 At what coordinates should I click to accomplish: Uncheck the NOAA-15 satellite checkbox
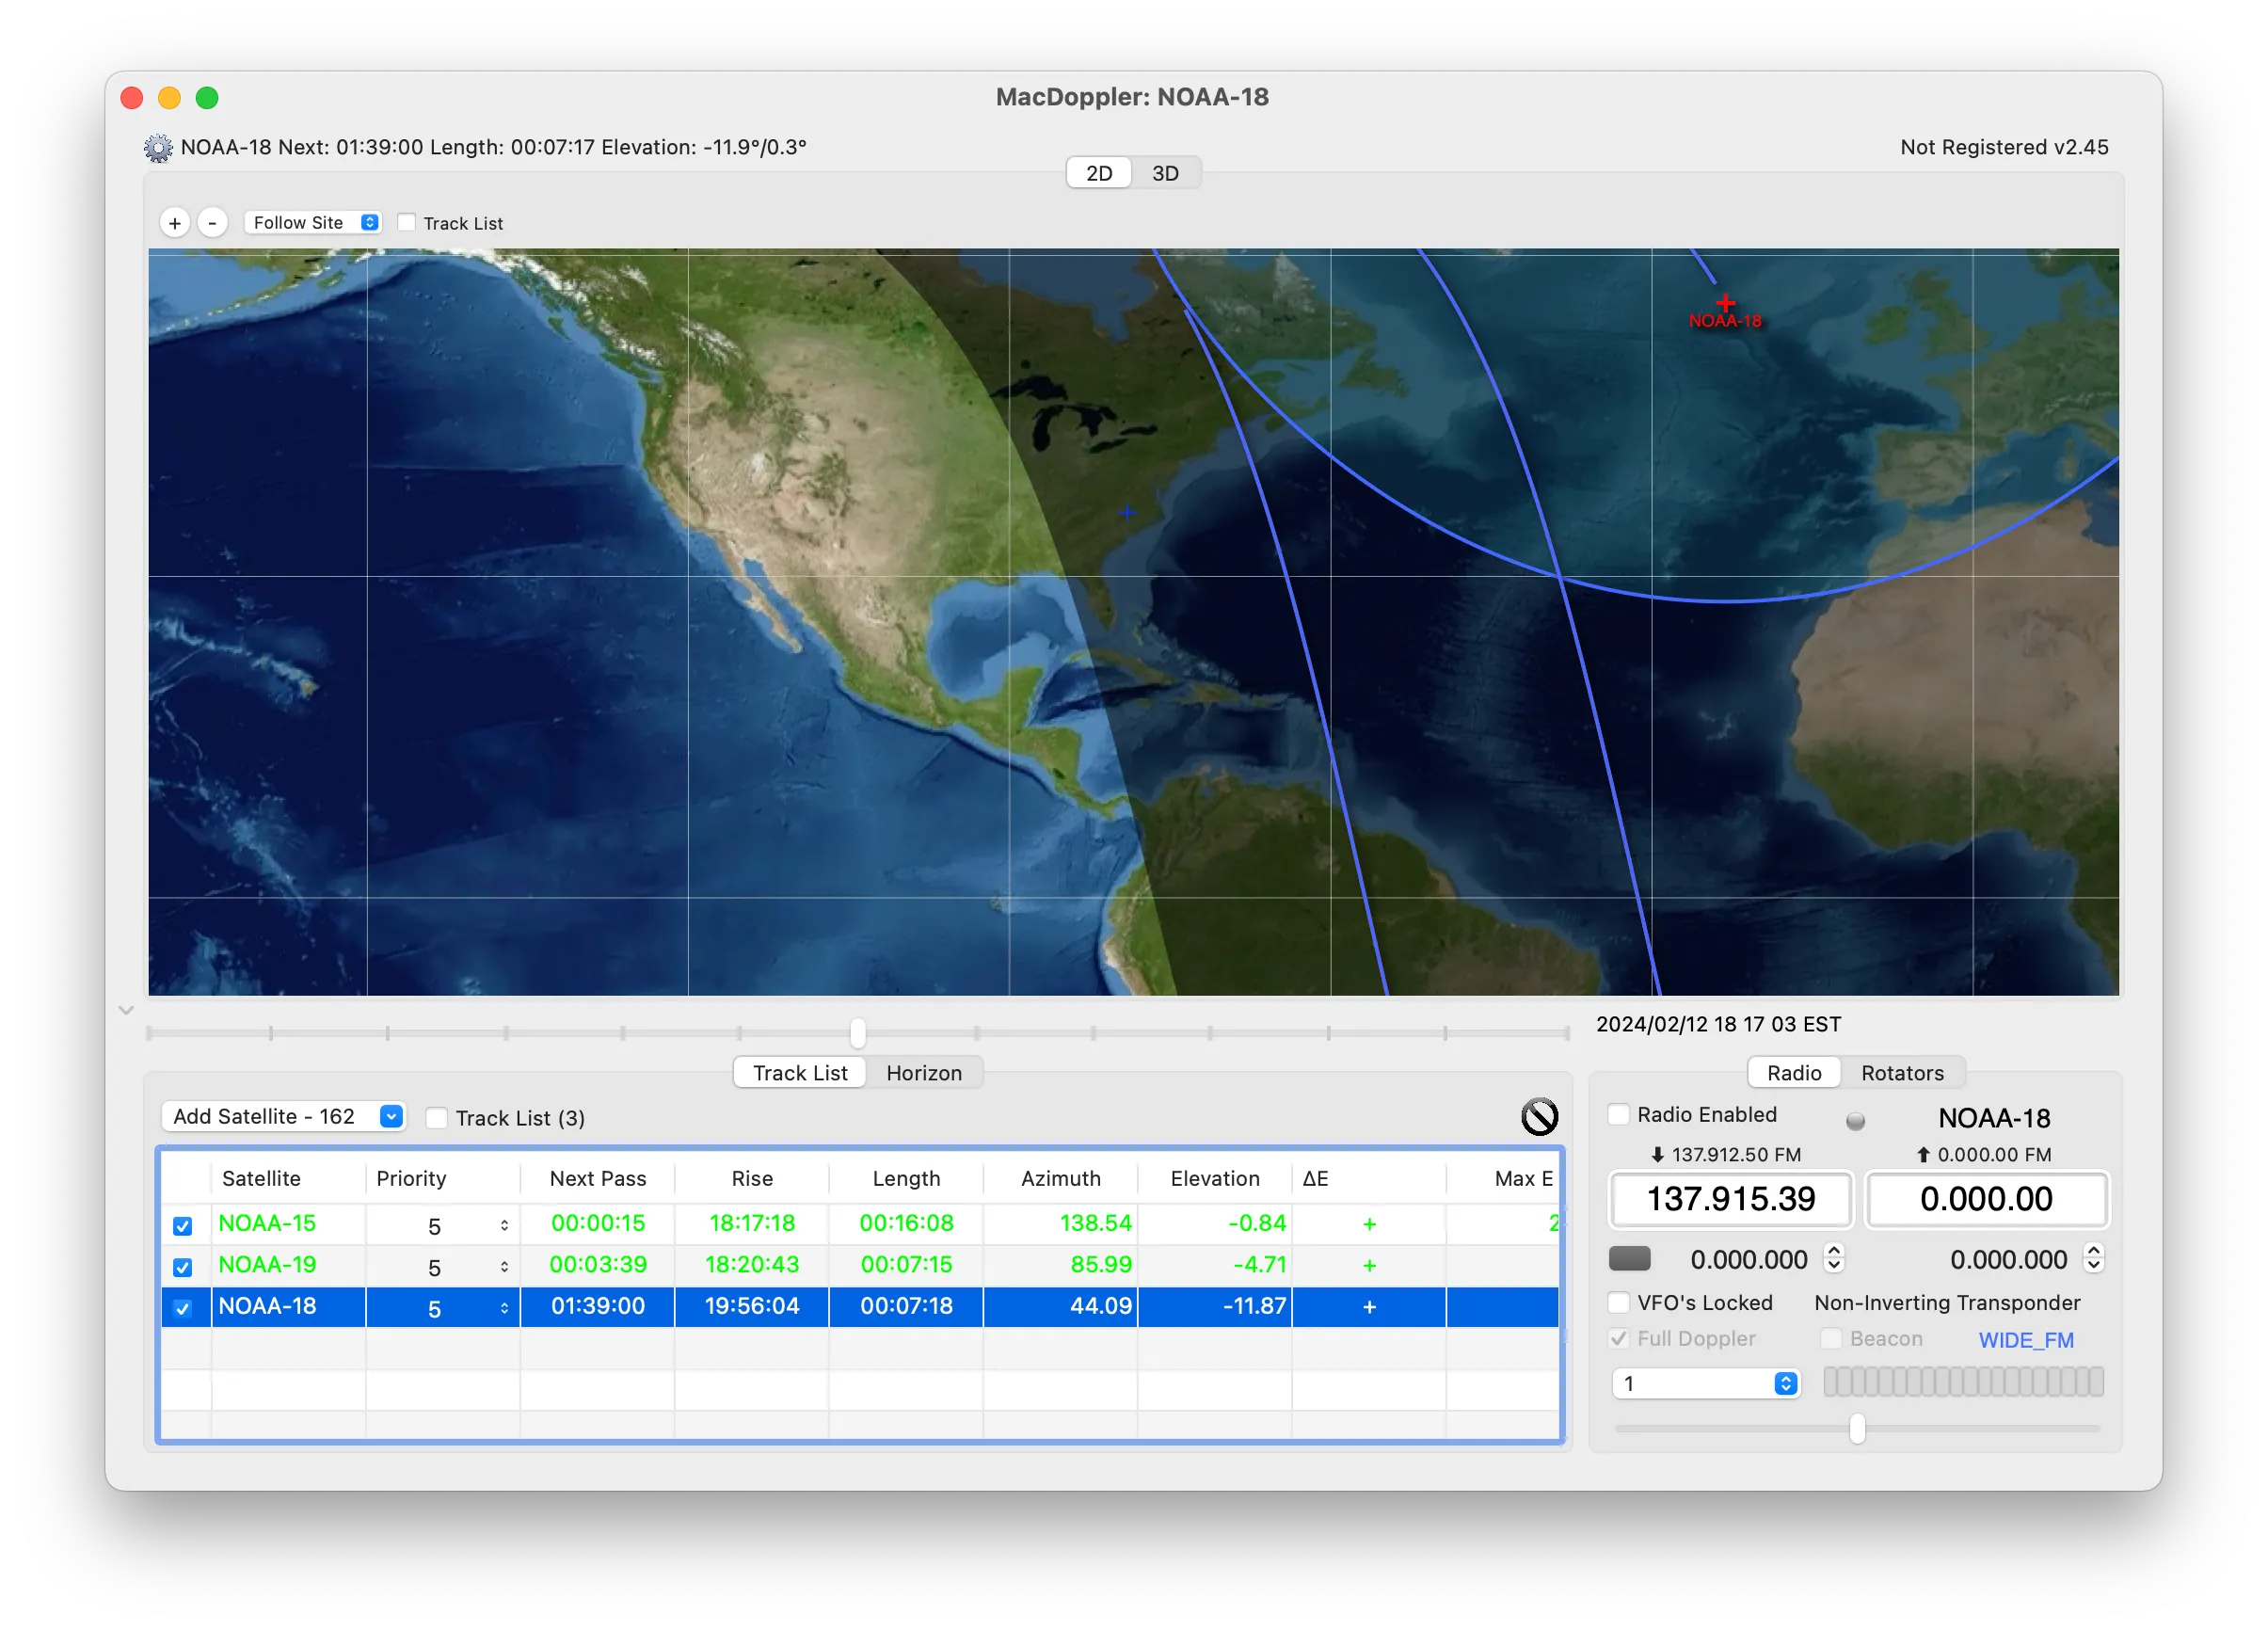pos(182,1225)
